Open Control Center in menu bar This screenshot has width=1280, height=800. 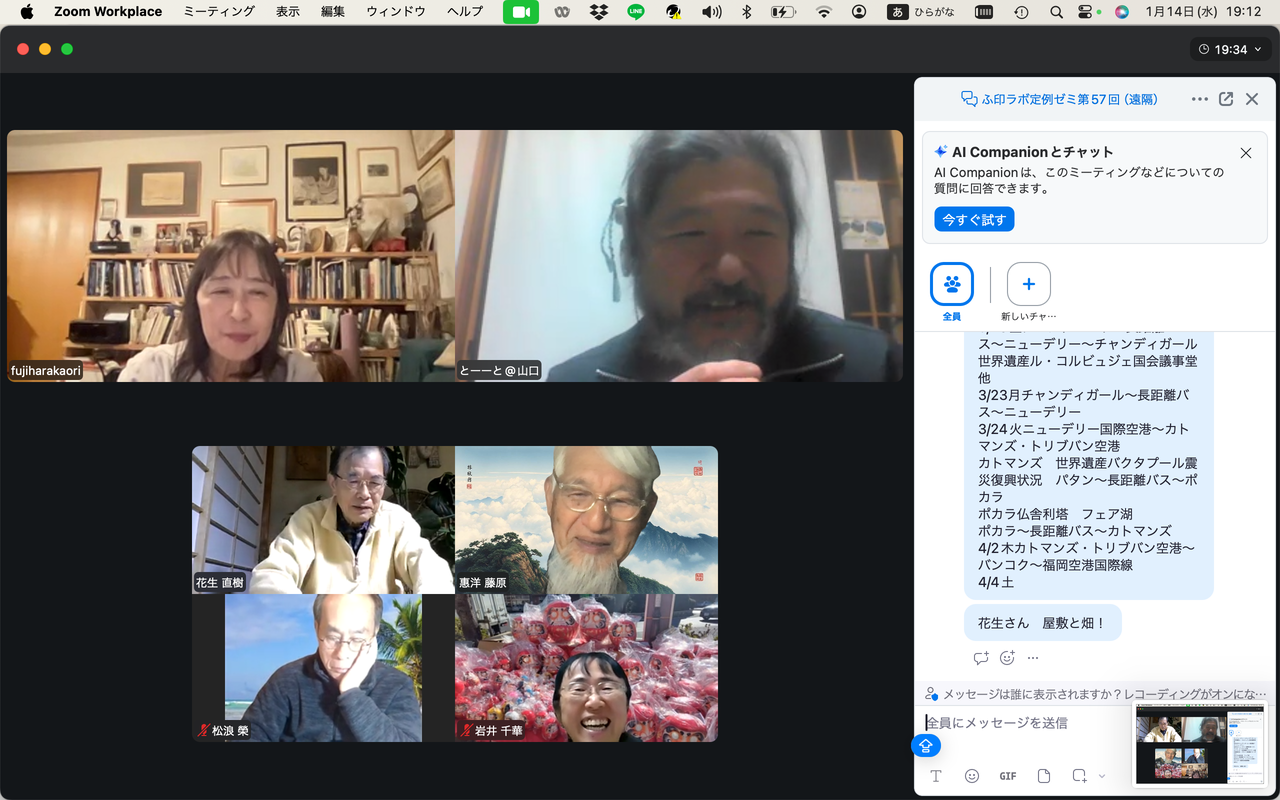pyautogui.click(x=1087, y=12)
